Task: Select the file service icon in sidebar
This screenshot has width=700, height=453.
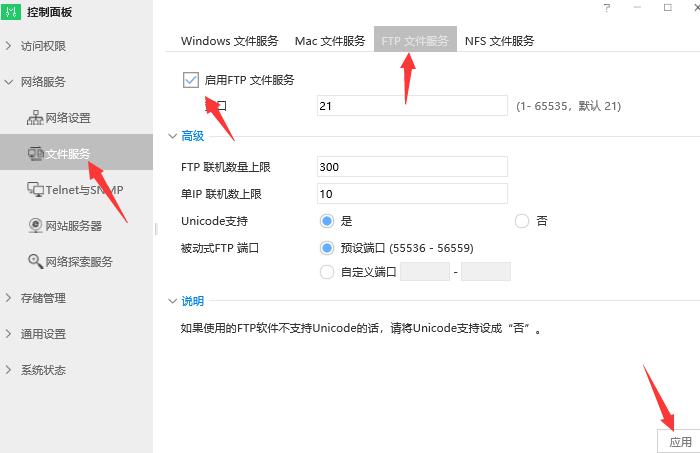Action: point(35,154)
